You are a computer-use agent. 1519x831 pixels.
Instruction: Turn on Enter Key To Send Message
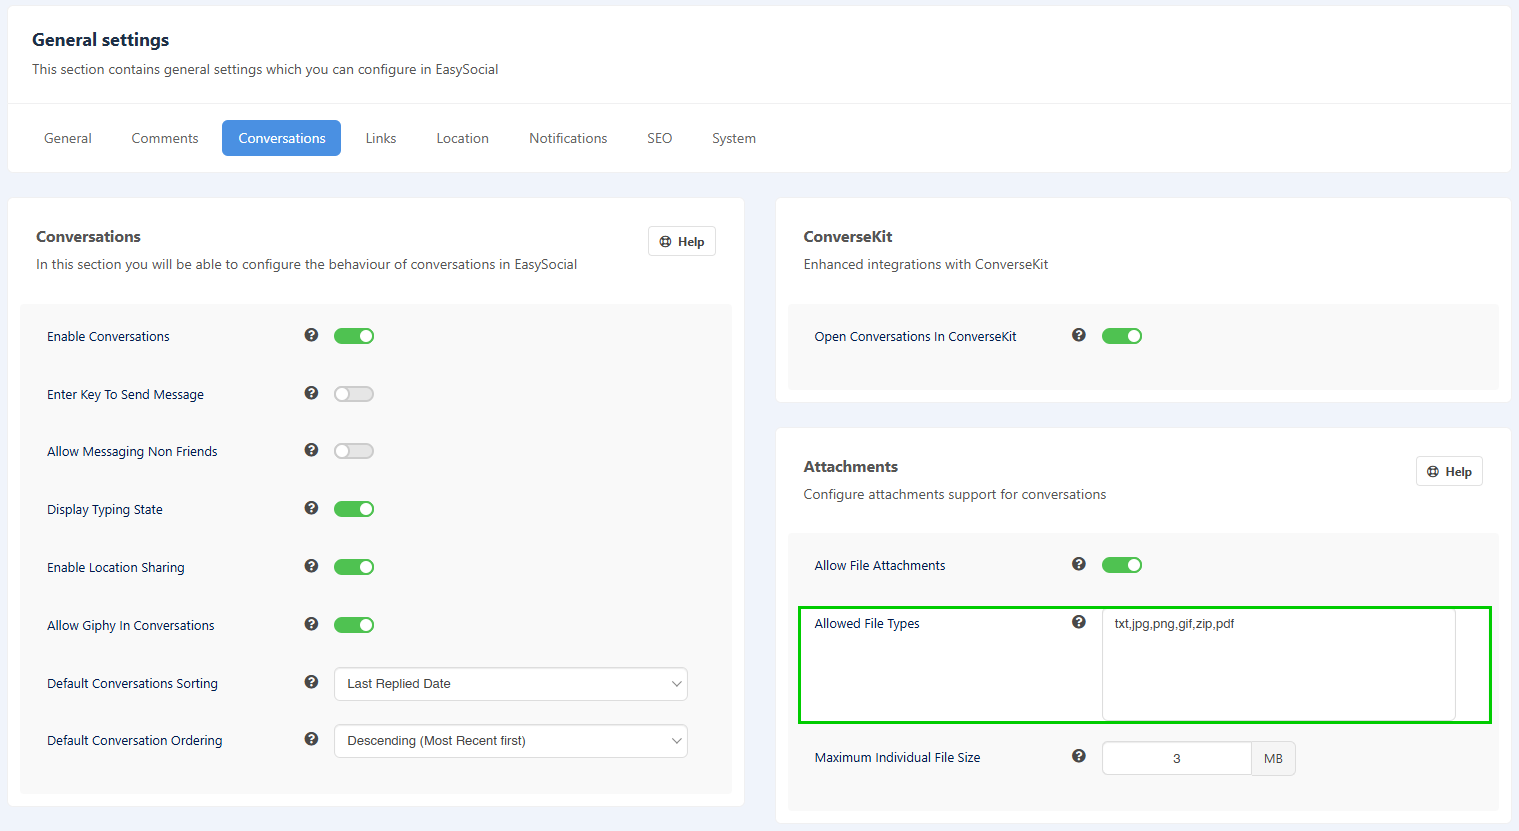pos(354,394)
